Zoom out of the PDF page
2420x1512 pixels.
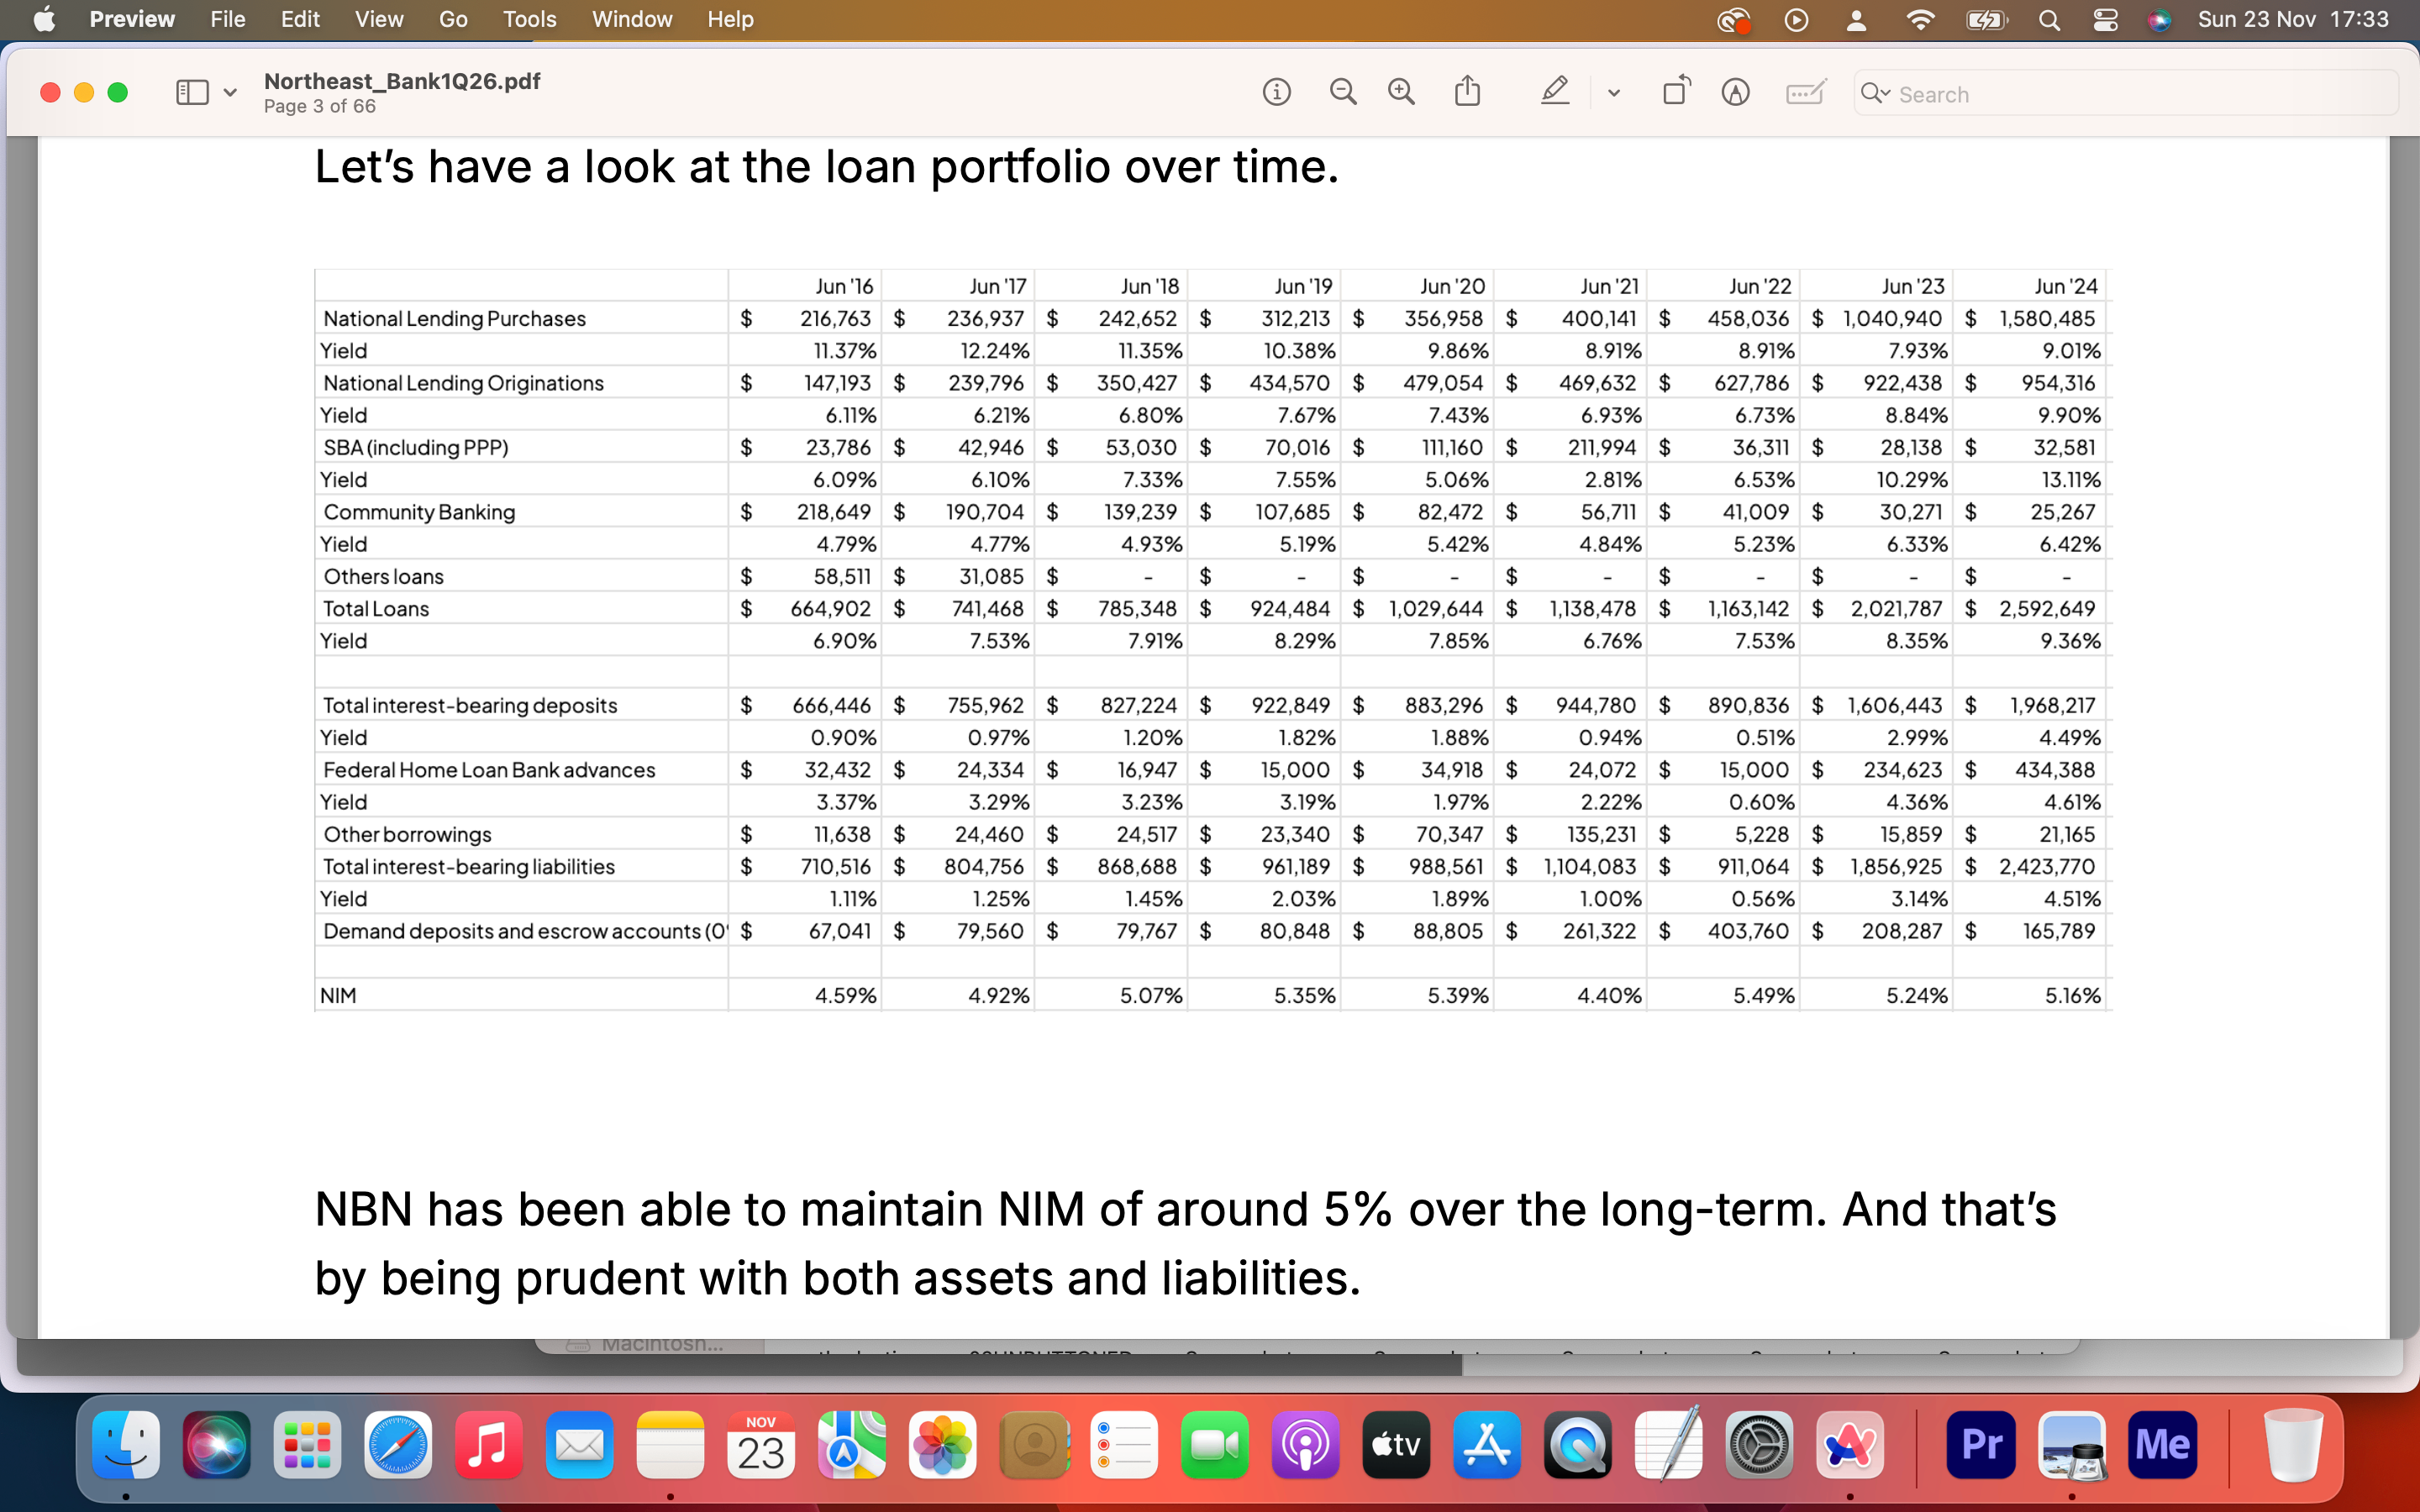(1342, 93)
